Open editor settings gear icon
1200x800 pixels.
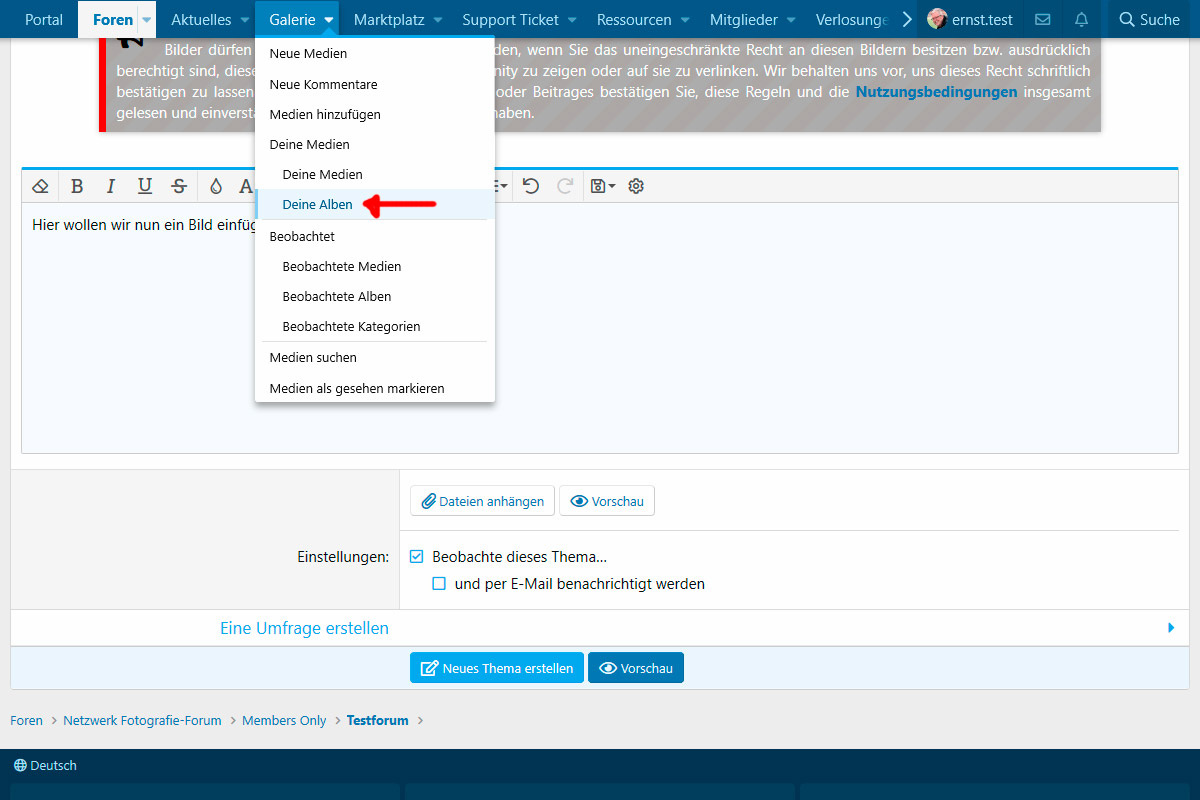click(636, 186)
